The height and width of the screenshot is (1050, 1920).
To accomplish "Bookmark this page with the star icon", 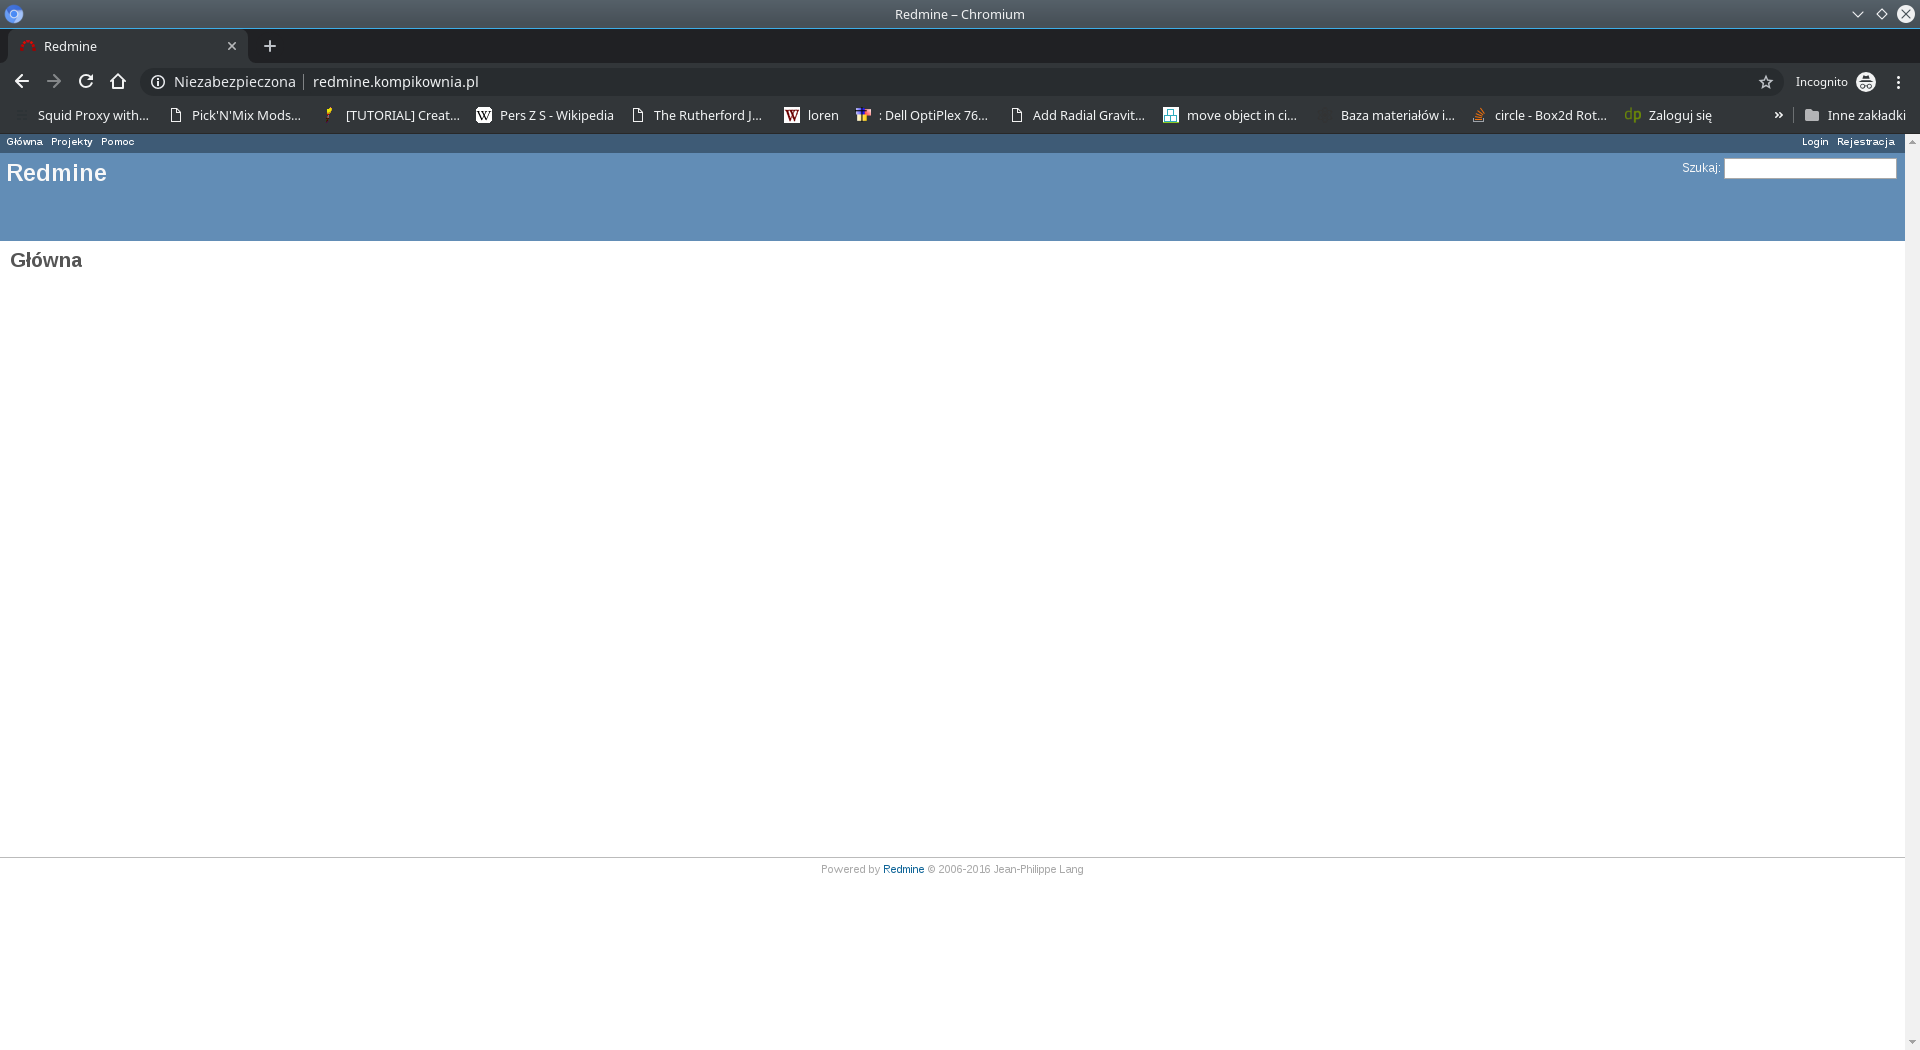I will [x=1766, y=82].
